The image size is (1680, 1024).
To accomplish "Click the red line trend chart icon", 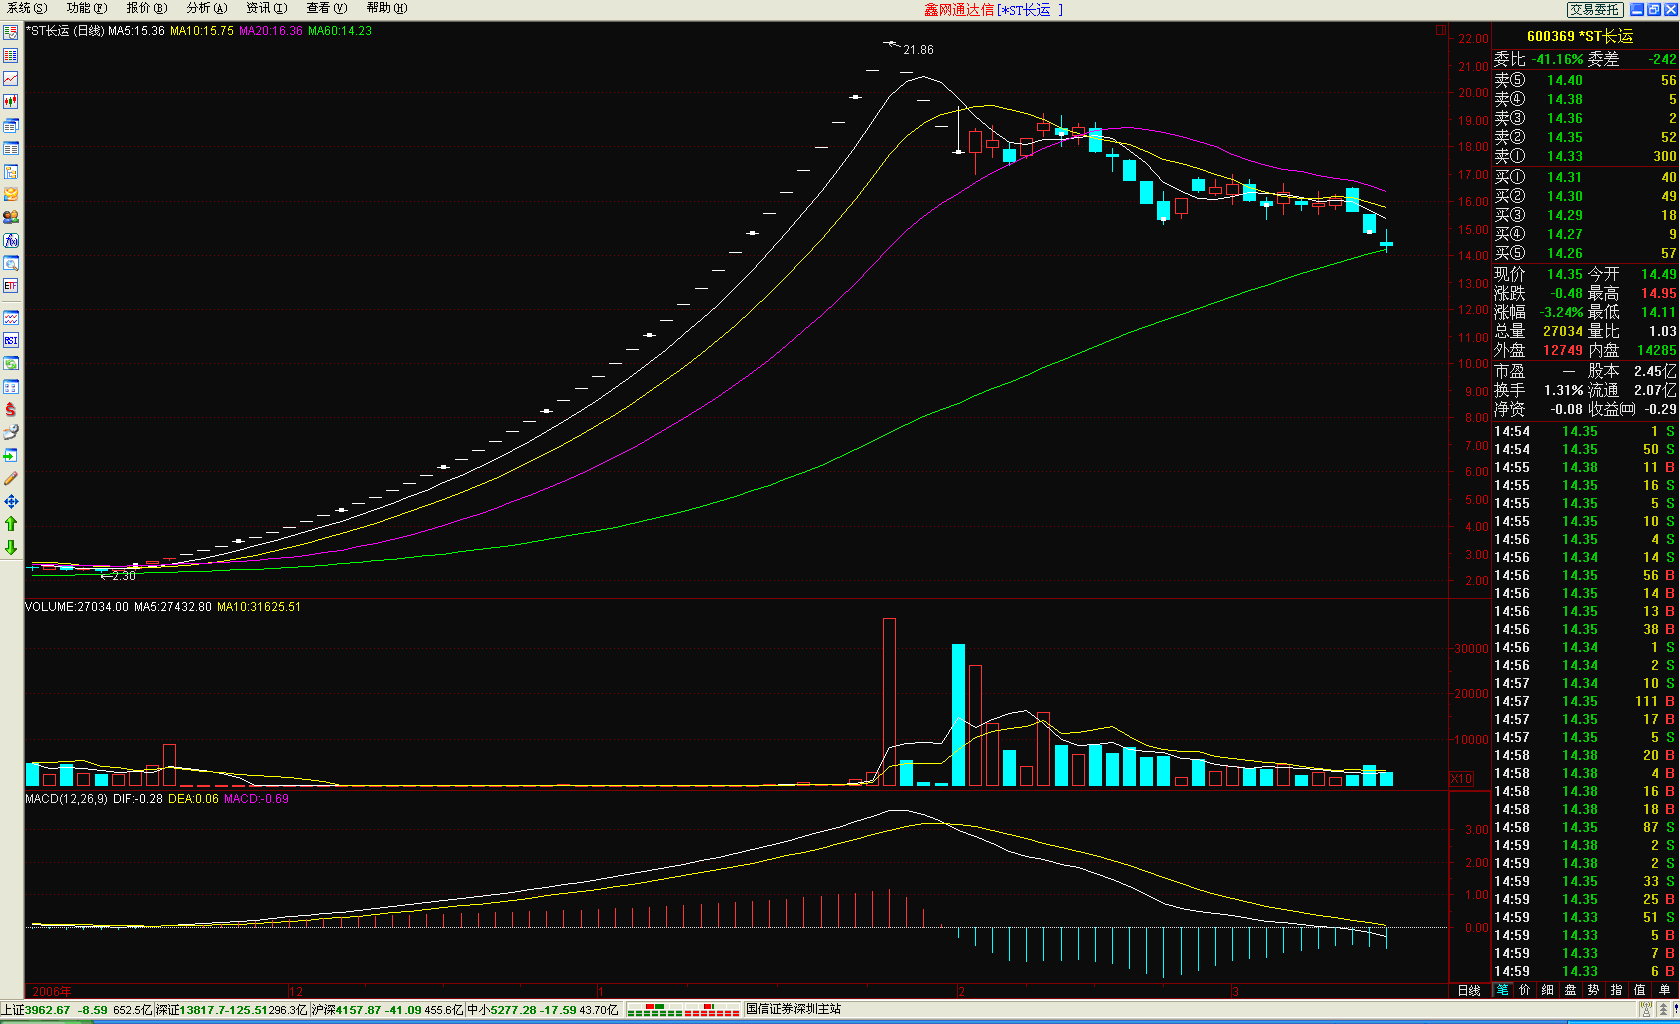I will 11,78.
